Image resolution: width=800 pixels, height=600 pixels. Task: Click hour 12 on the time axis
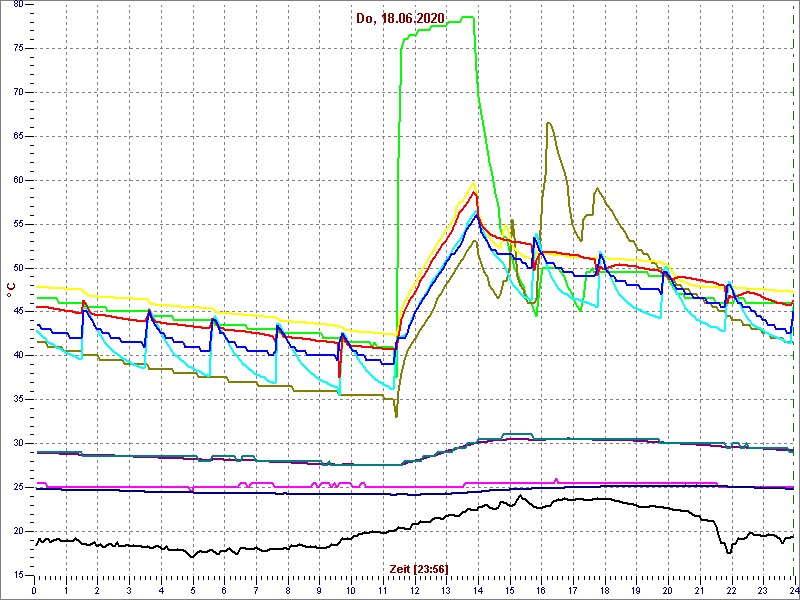pos(414,590)
